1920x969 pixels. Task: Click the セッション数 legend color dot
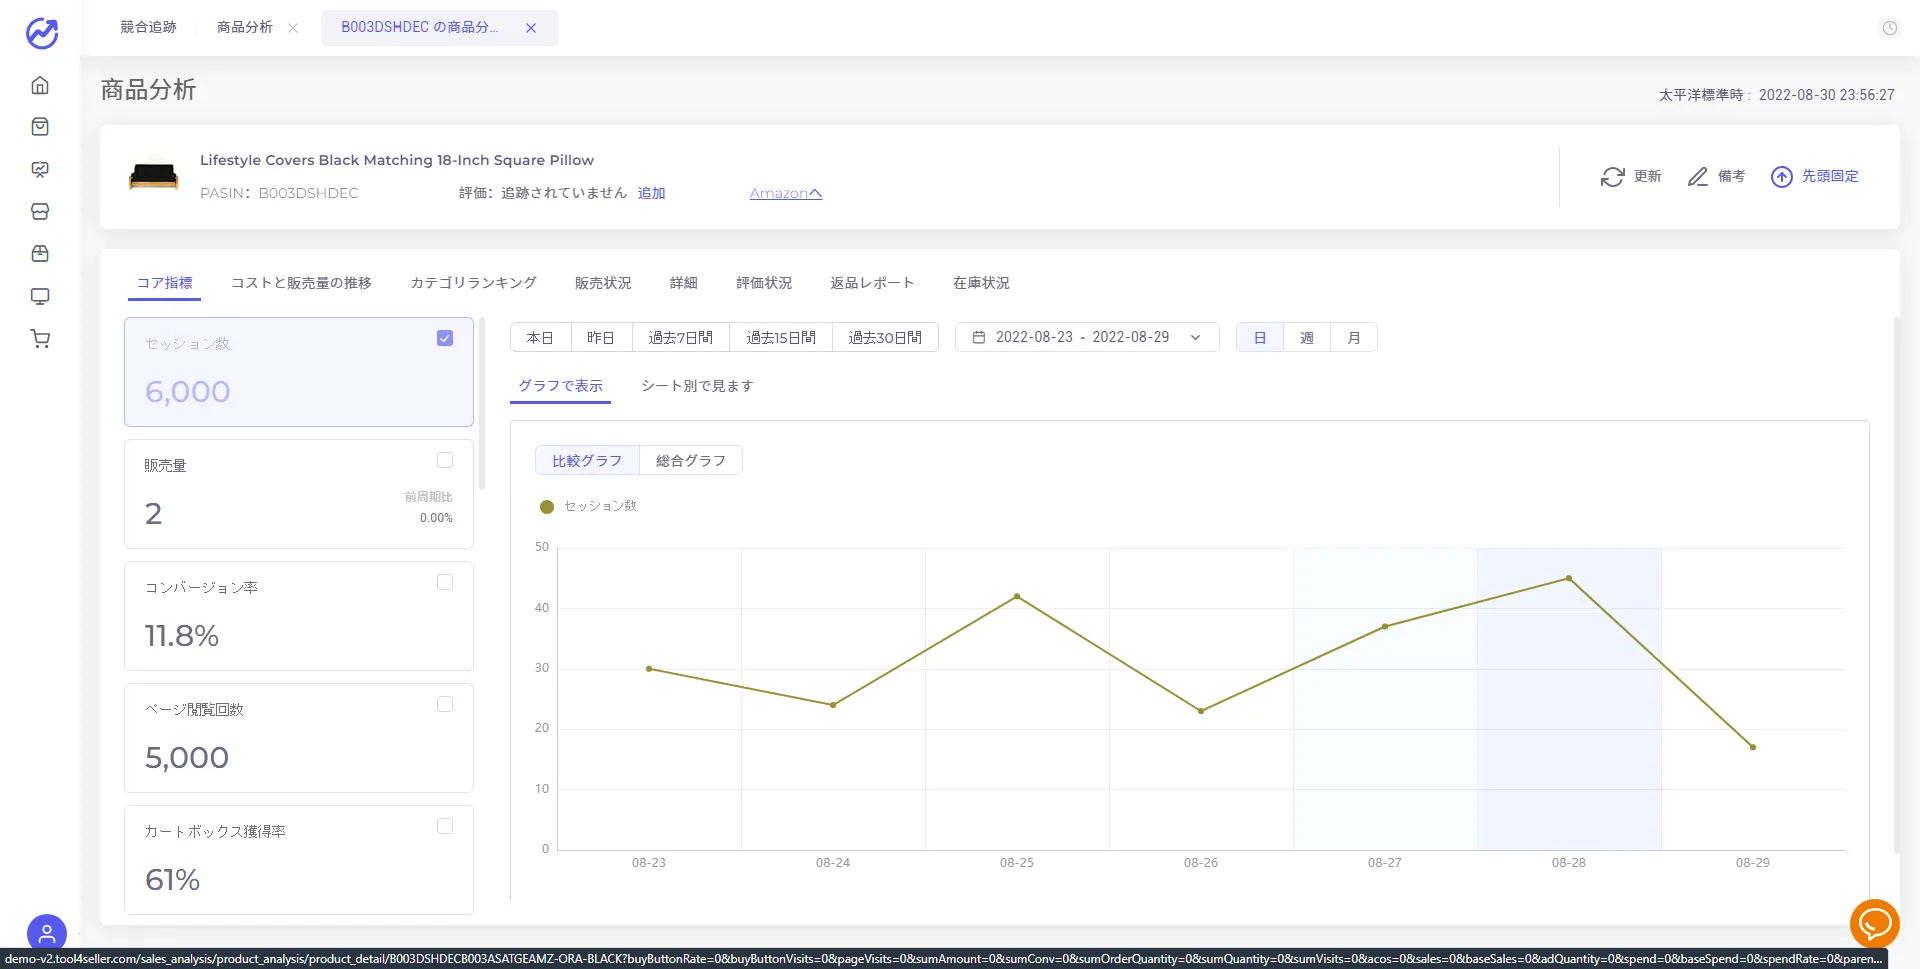pos(547,507)
